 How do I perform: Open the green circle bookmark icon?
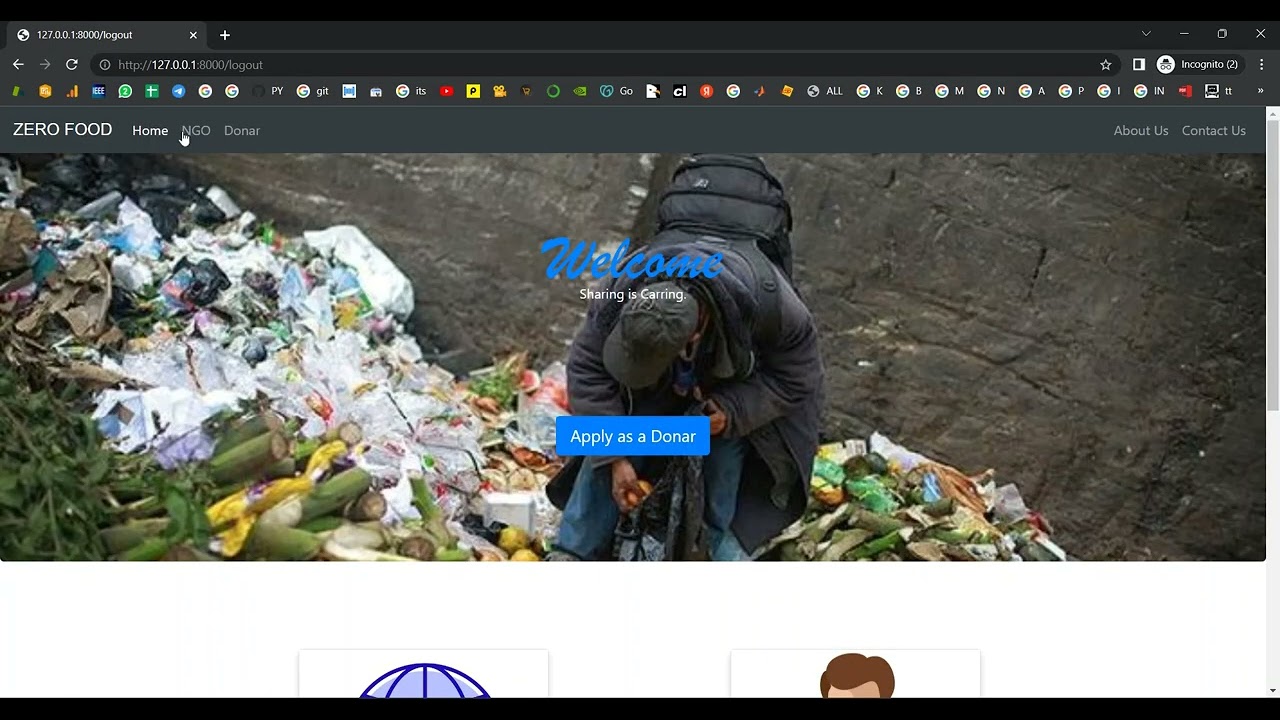point(553,91)
